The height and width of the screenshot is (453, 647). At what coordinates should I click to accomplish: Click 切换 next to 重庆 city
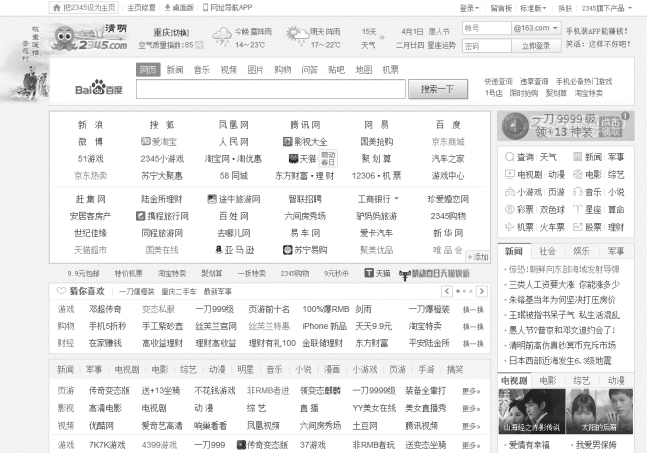180,33
